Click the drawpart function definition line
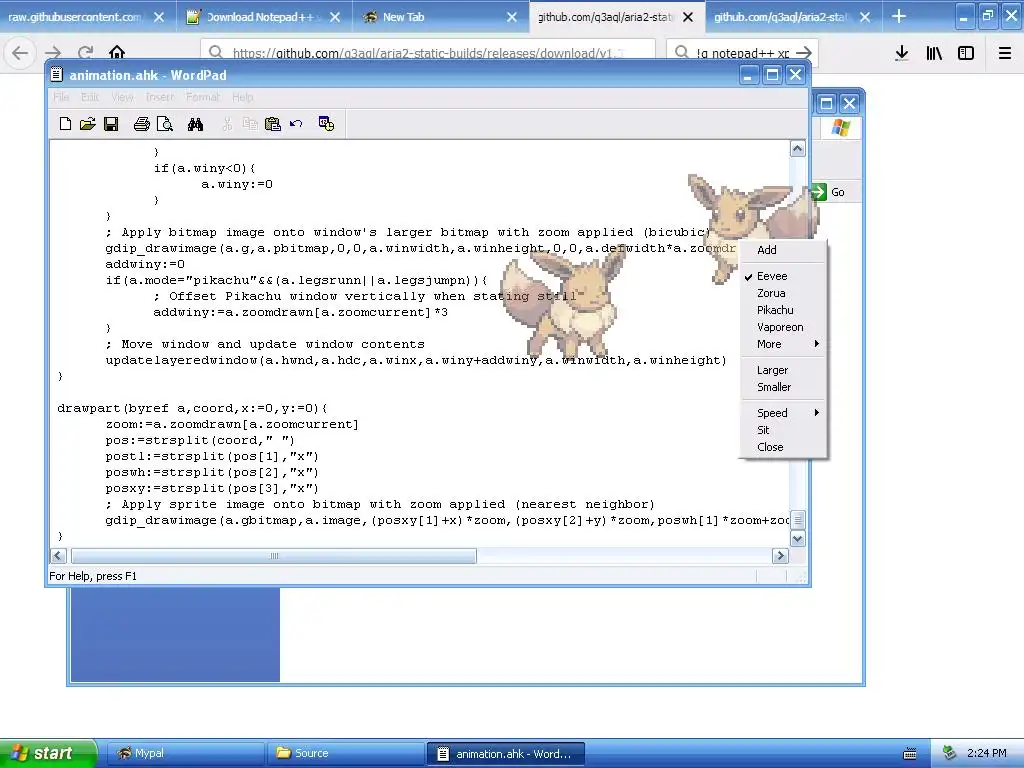 [193, 408]
